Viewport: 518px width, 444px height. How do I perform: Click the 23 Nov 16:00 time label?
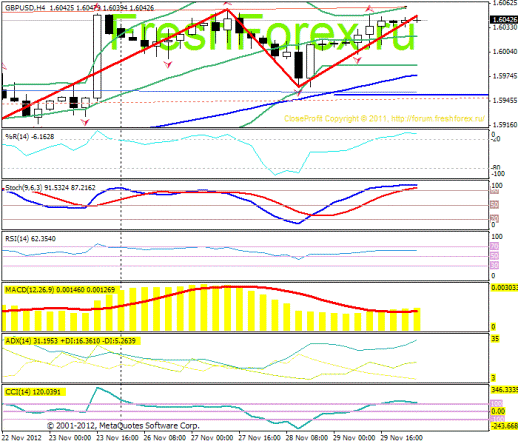[x=117, y=438]
